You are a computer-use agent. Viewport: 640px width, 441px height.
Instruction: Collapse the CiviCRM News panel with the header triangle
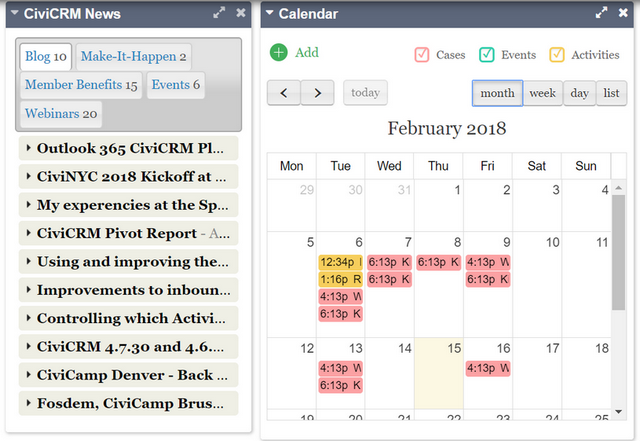pos(15,13)
